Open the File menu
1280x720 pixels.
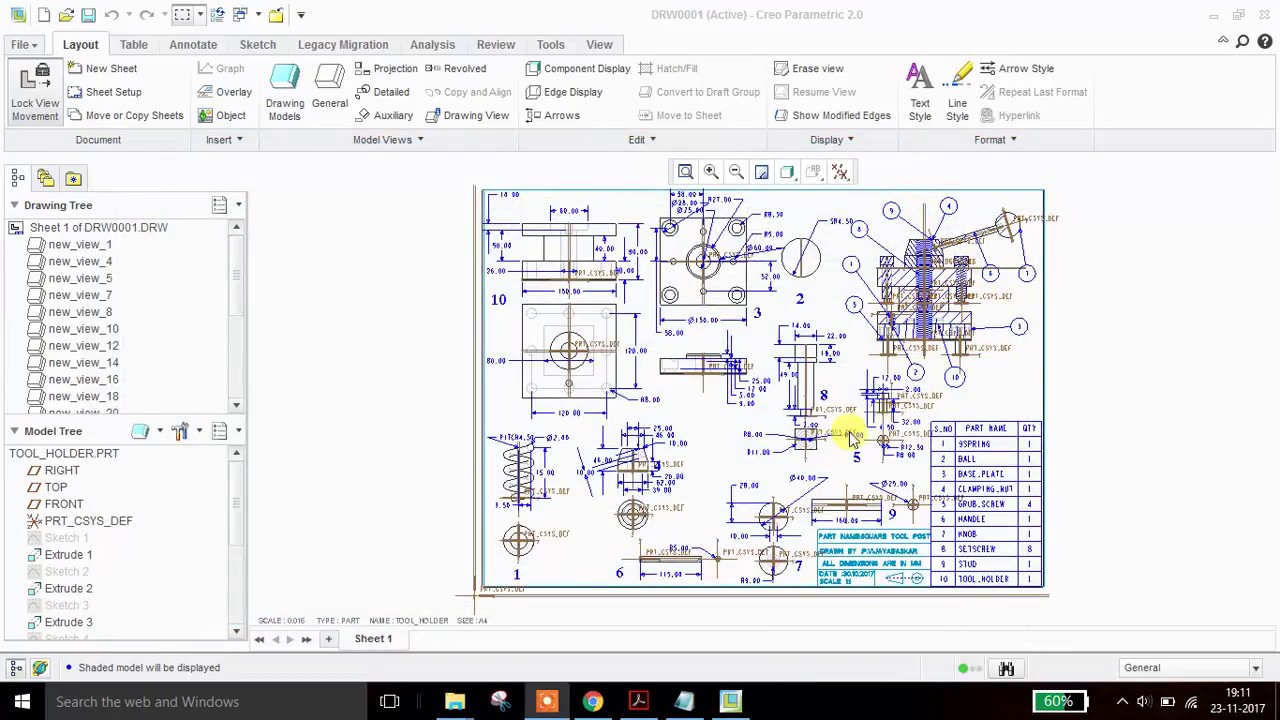click(24, 44)
